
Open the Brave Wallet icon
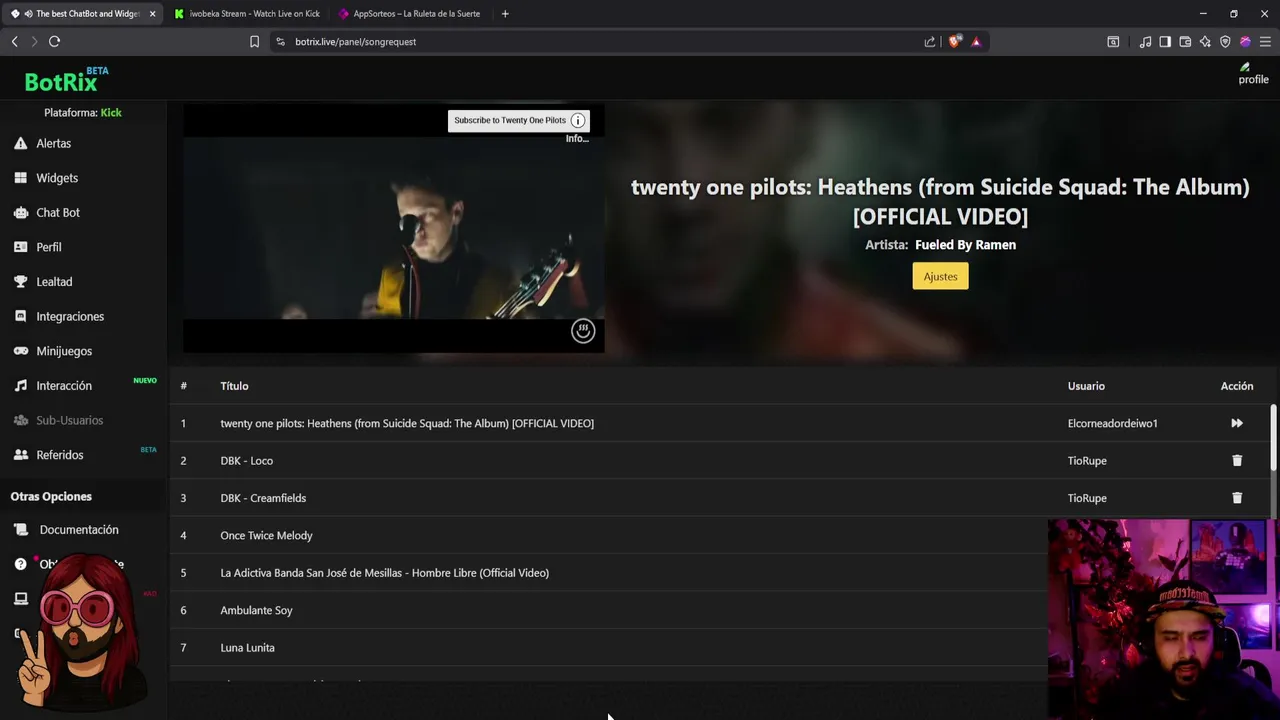point(1185,42)
